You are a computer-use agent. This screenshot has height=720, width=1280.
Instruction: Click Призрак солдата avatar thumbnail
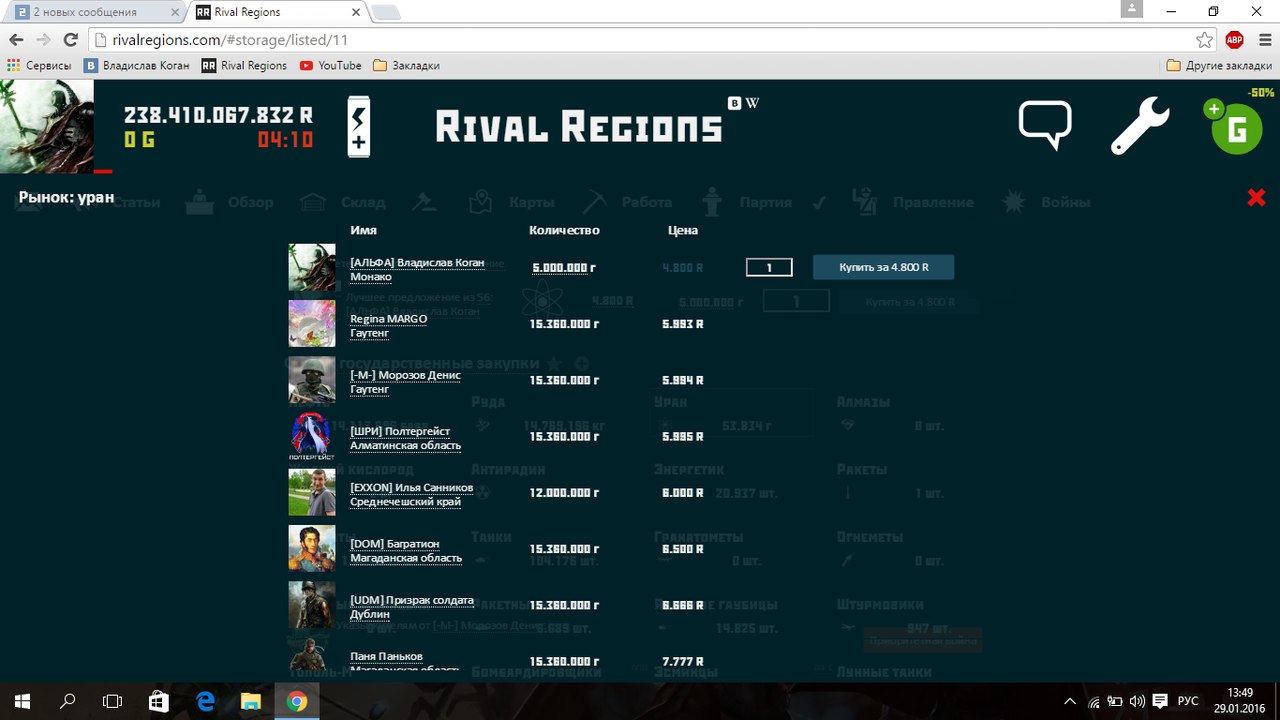point(312,604)
